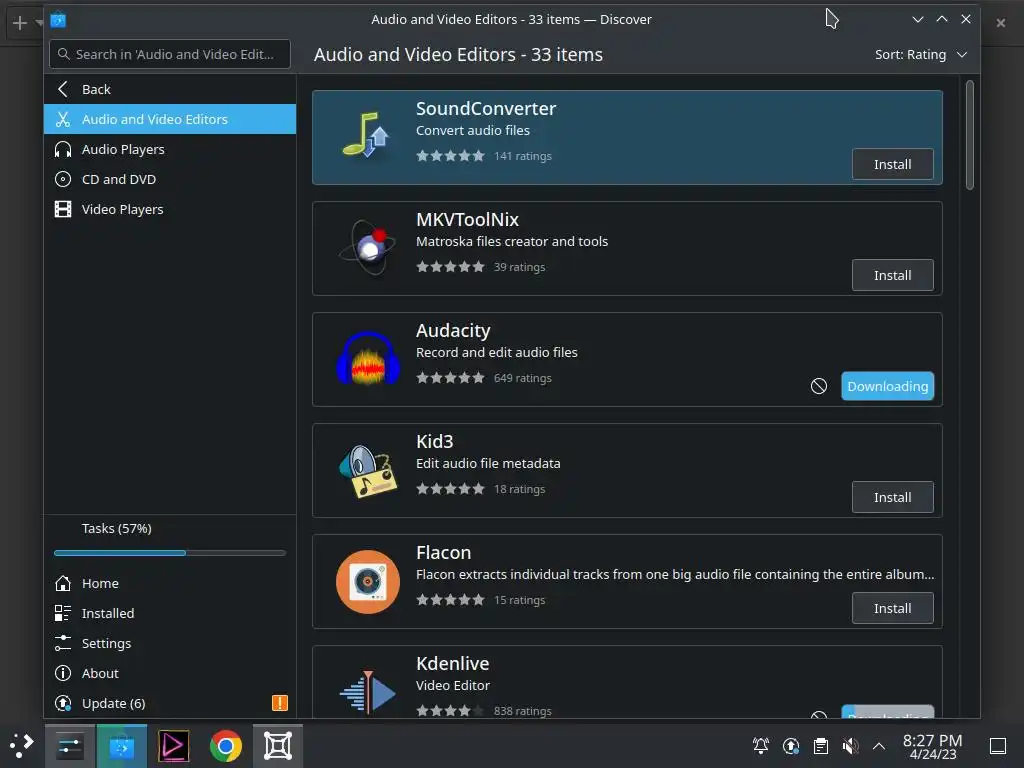Image resolution: width=1024 pixels, height=768 pixels.
Task: Click the show desktop icon
Action: point(998,745)
